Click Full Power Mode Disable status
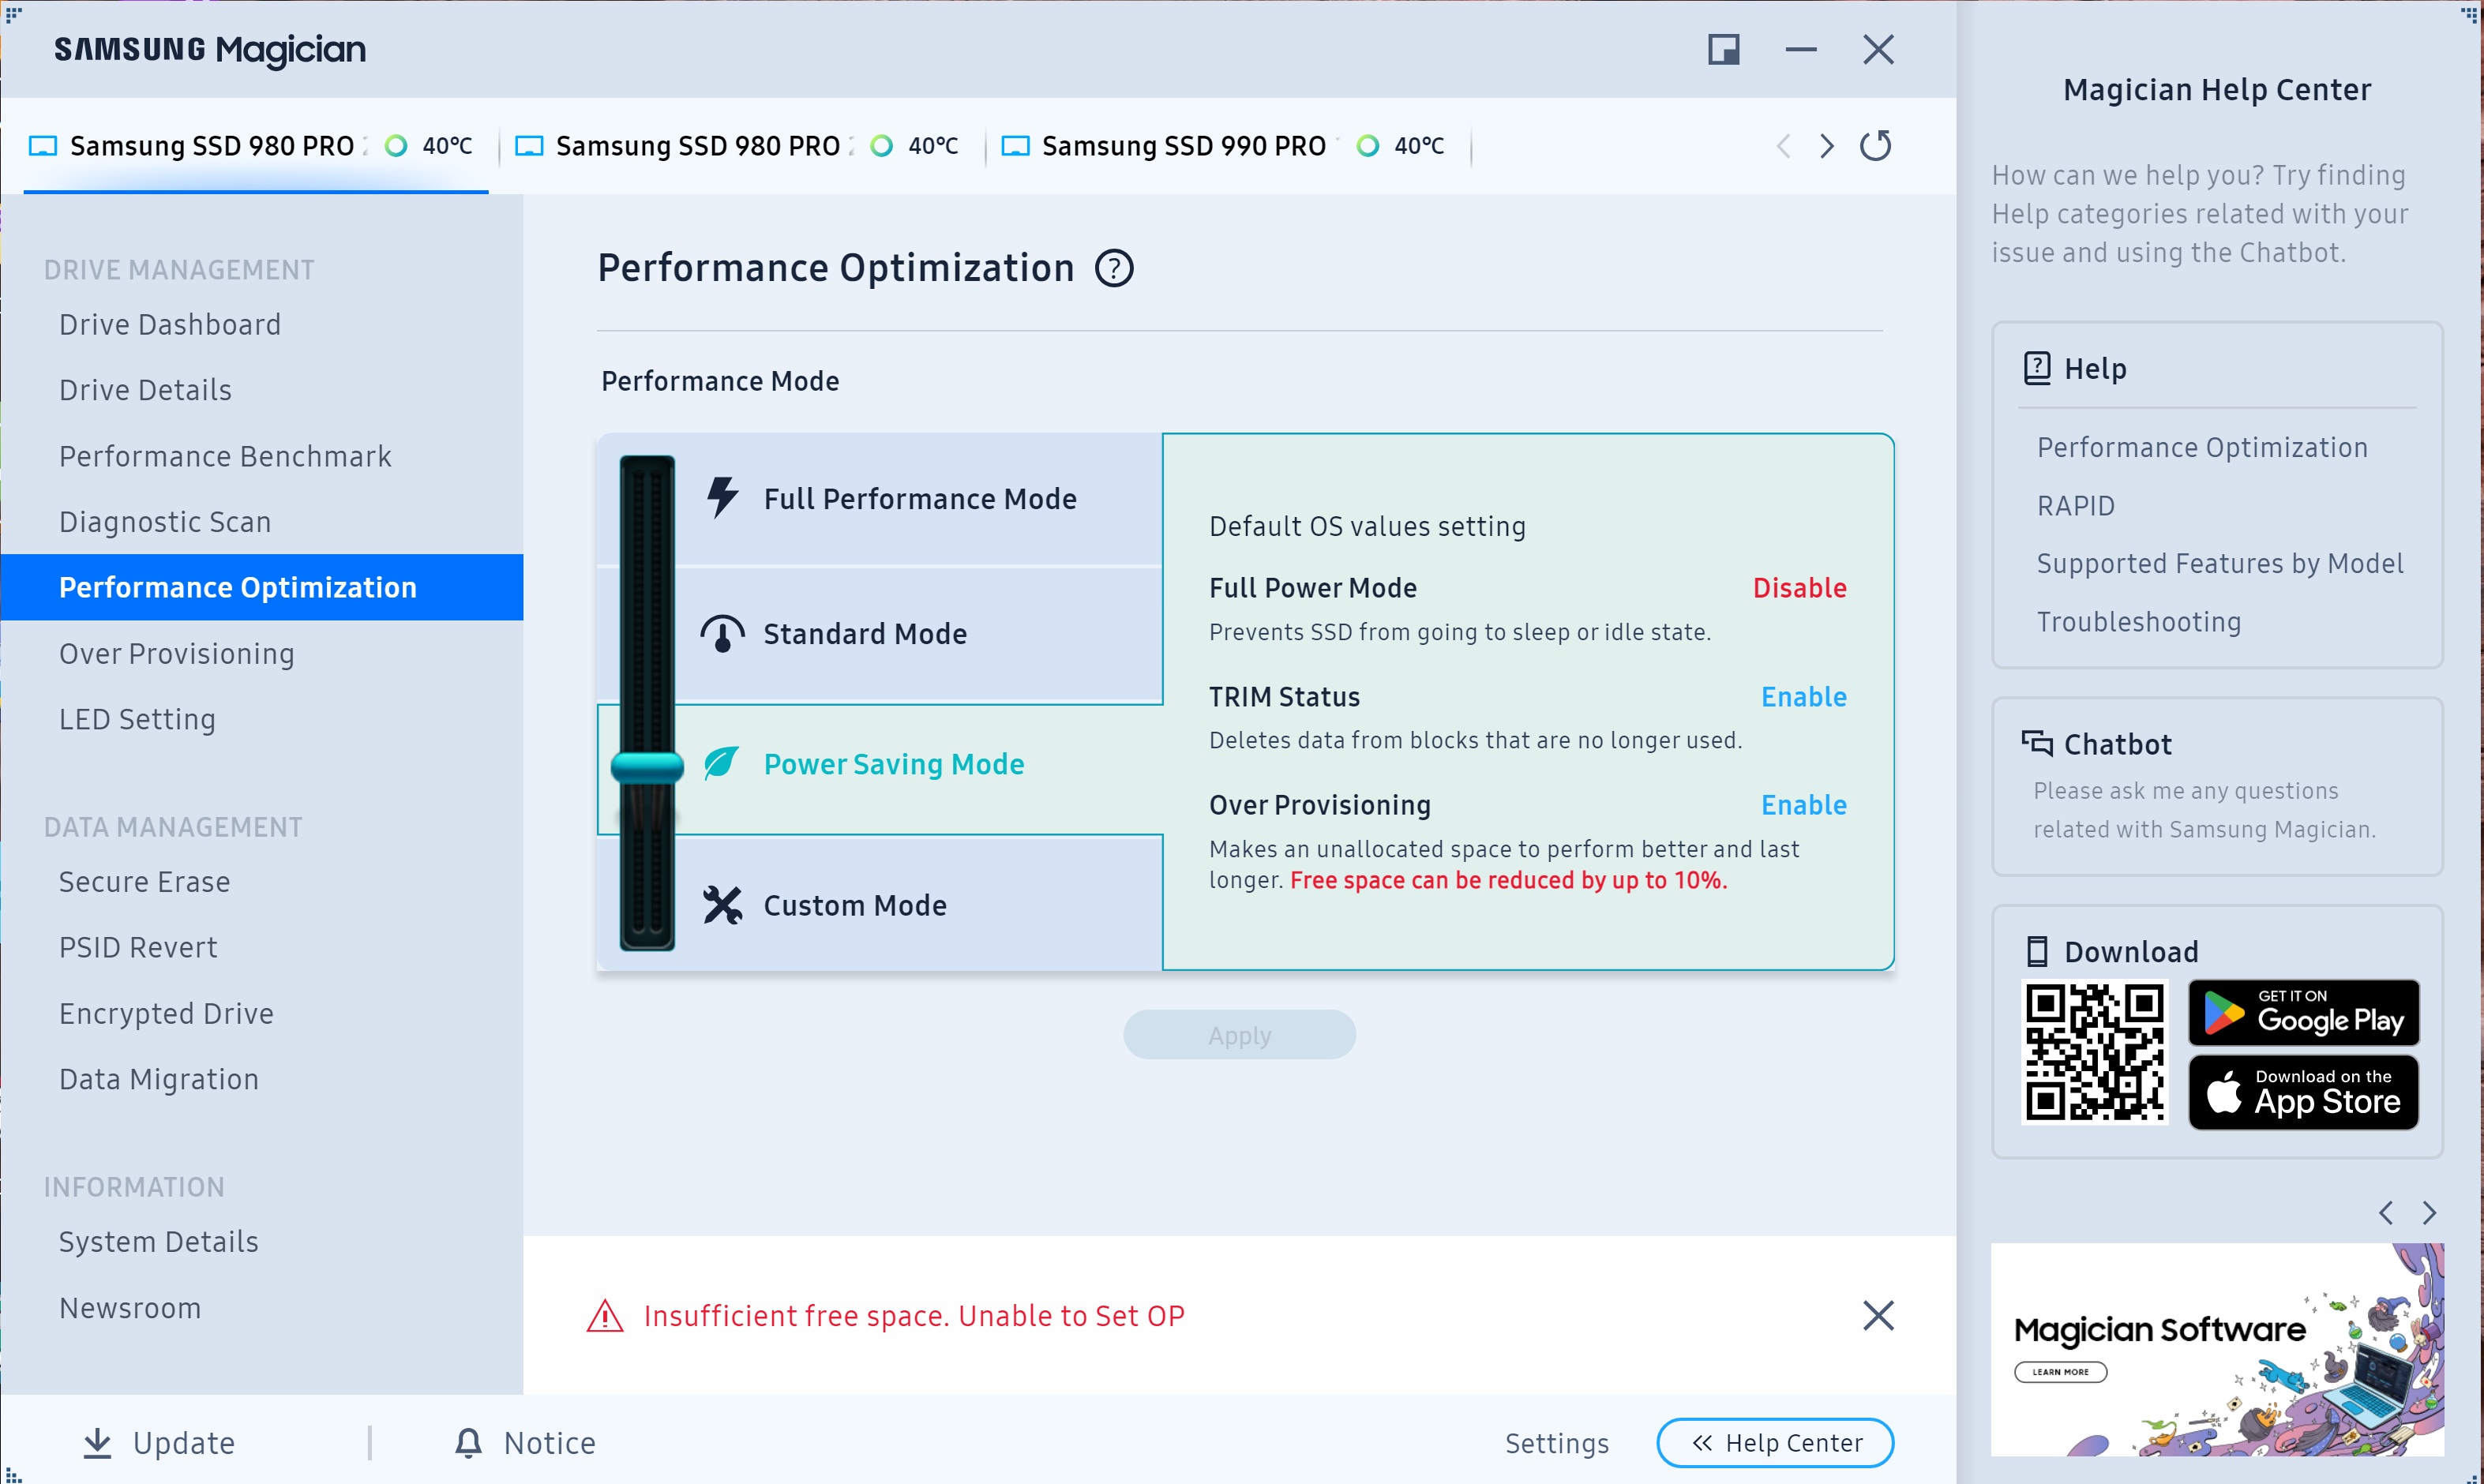2484x1484 pixels. pyautogui.click(x=1799, y=587)
